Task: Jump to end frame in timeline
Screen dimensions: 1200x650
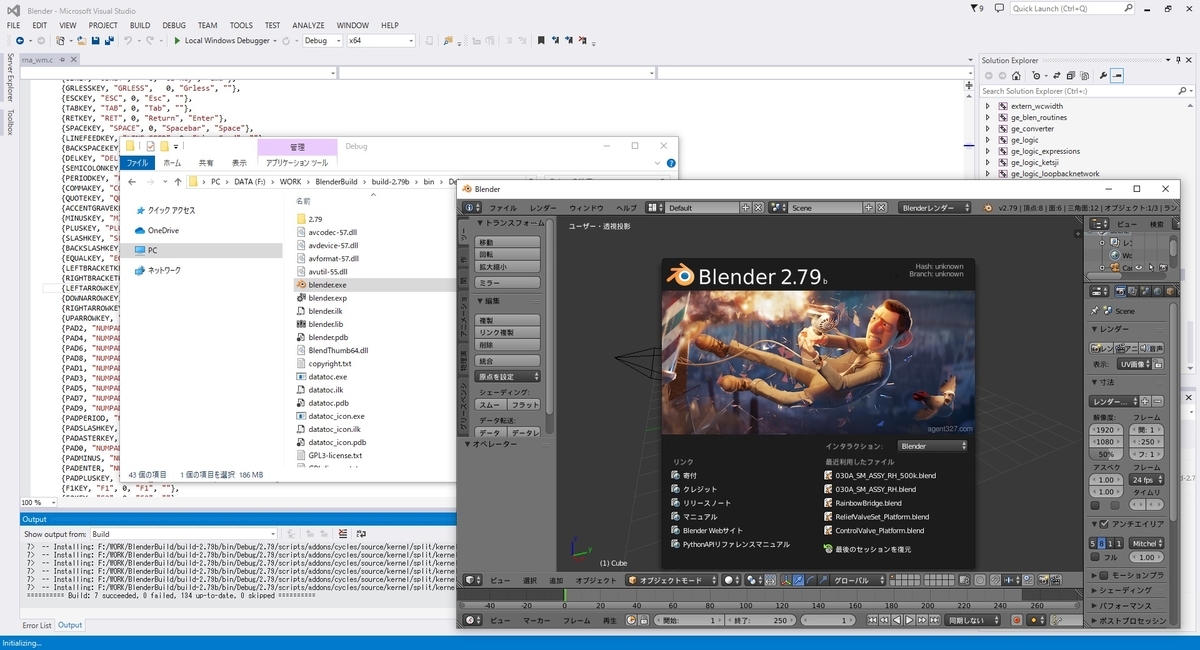Action: (934, 620)
